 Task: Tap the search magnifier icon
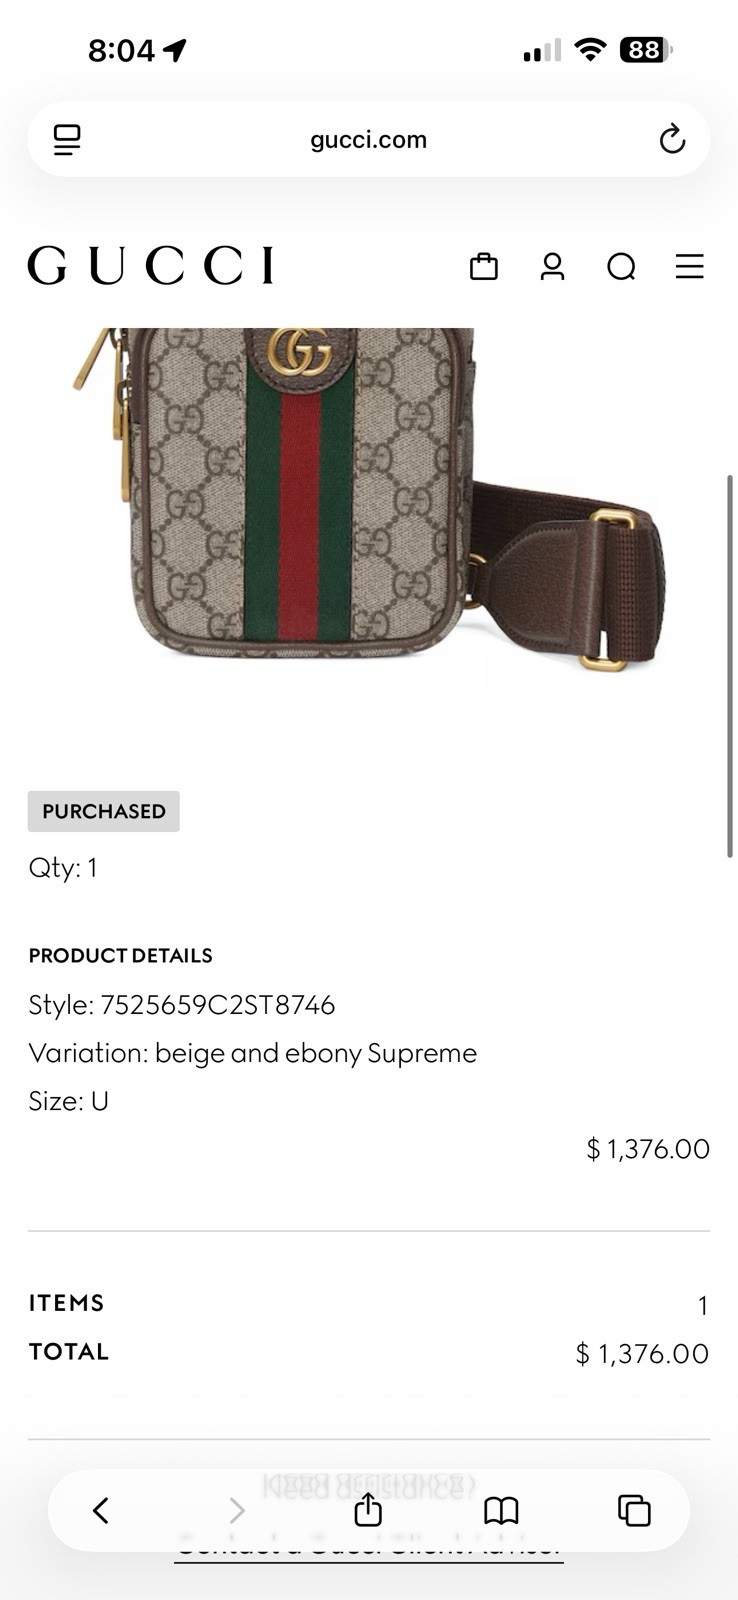coord(621,267)
